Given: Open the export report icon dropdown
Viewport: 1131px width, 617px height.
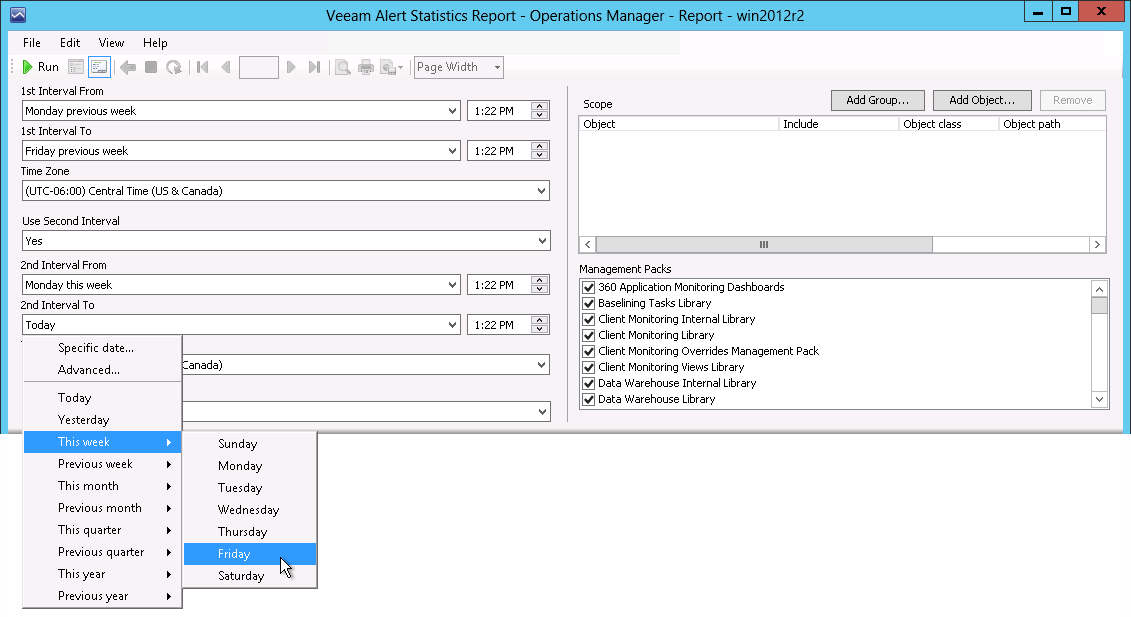Looking at the screenshot, I should [x=392, y=67].
